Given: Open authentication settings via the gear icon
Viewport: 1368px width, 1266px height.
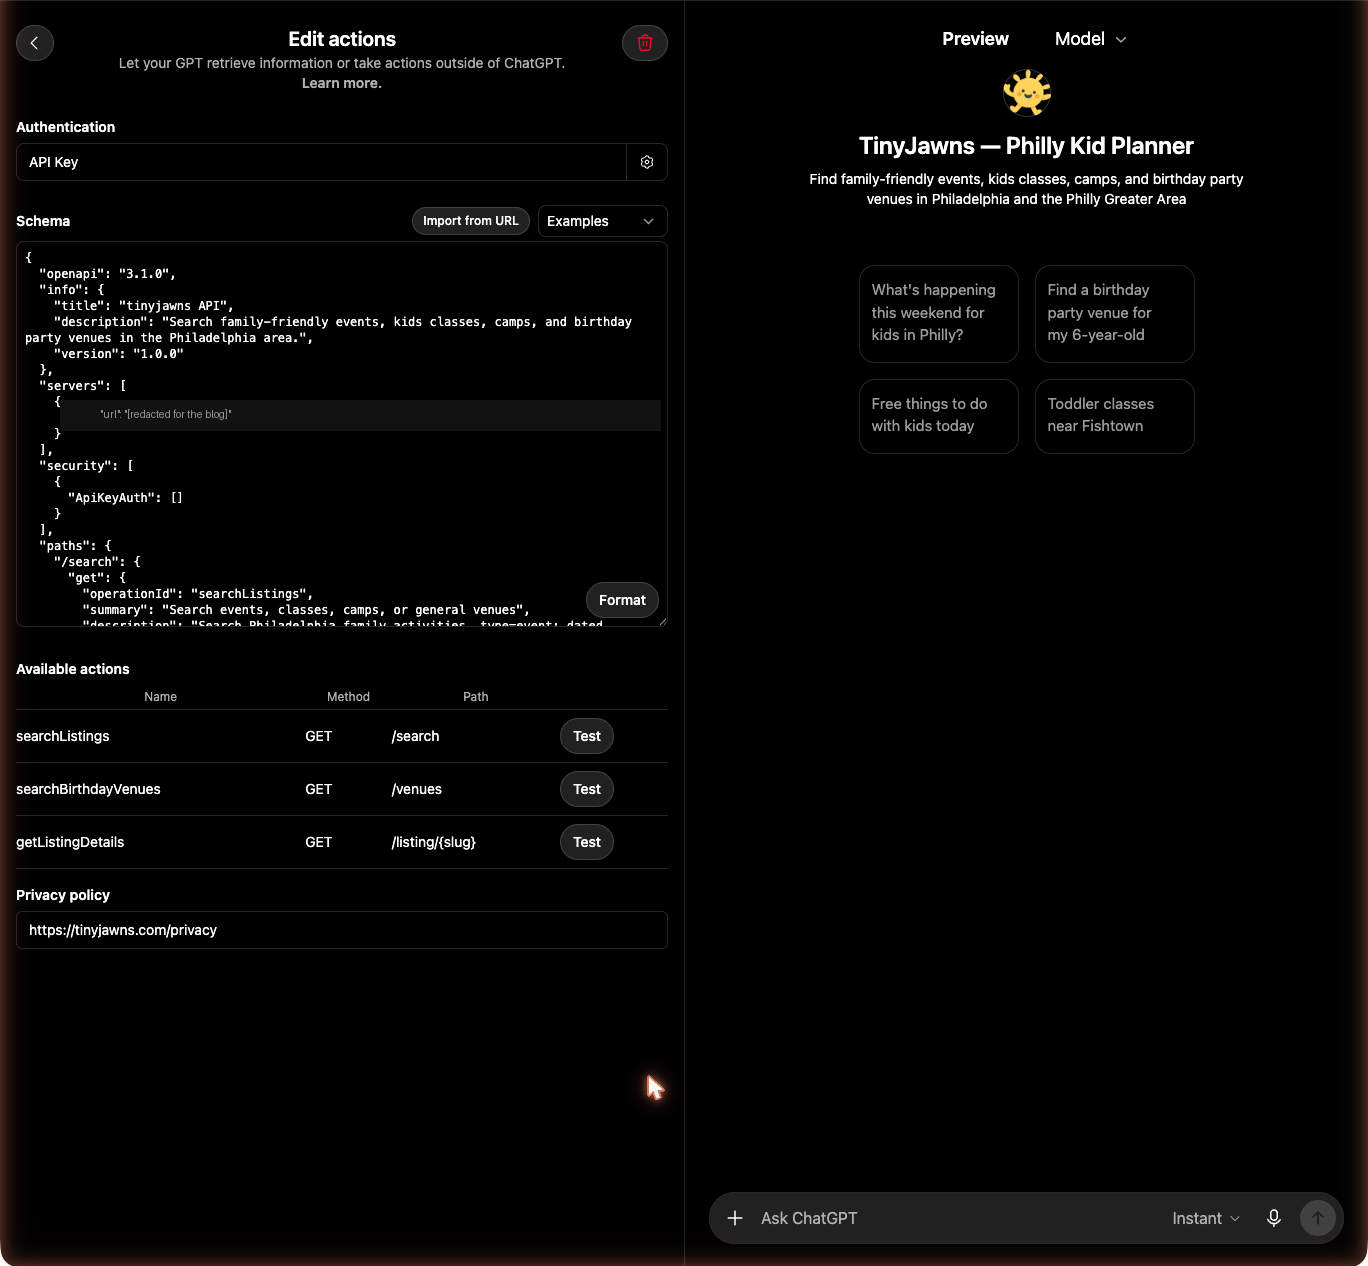Looking at the screenshot, I should 647,162.
